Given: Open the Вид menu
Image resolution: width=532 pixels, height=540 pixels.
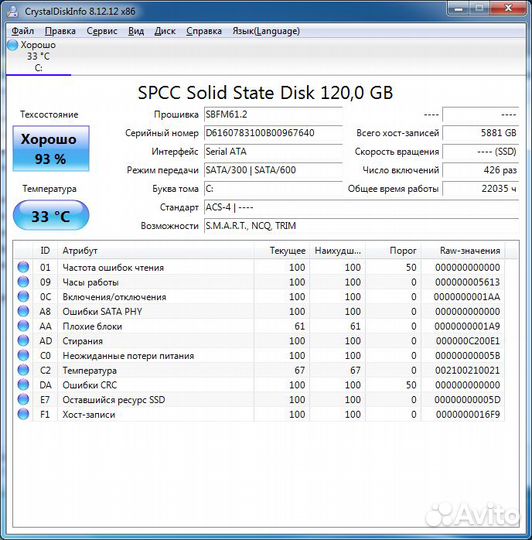Looking at the screenshot, I should point(136,31).
